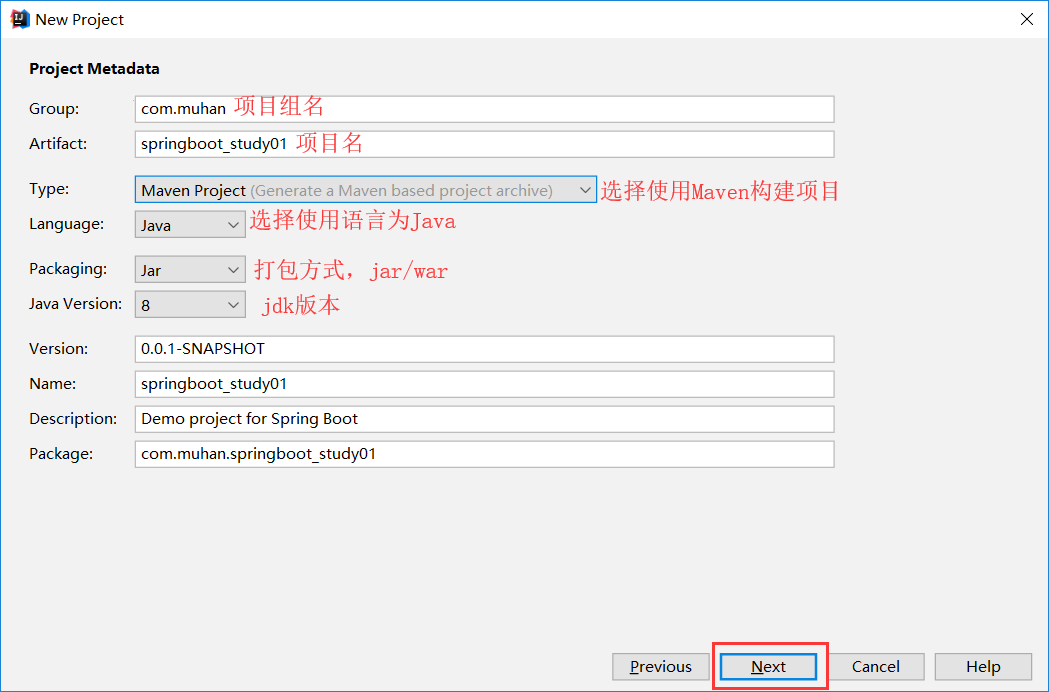Go back with the Previous button

point(661,667)
